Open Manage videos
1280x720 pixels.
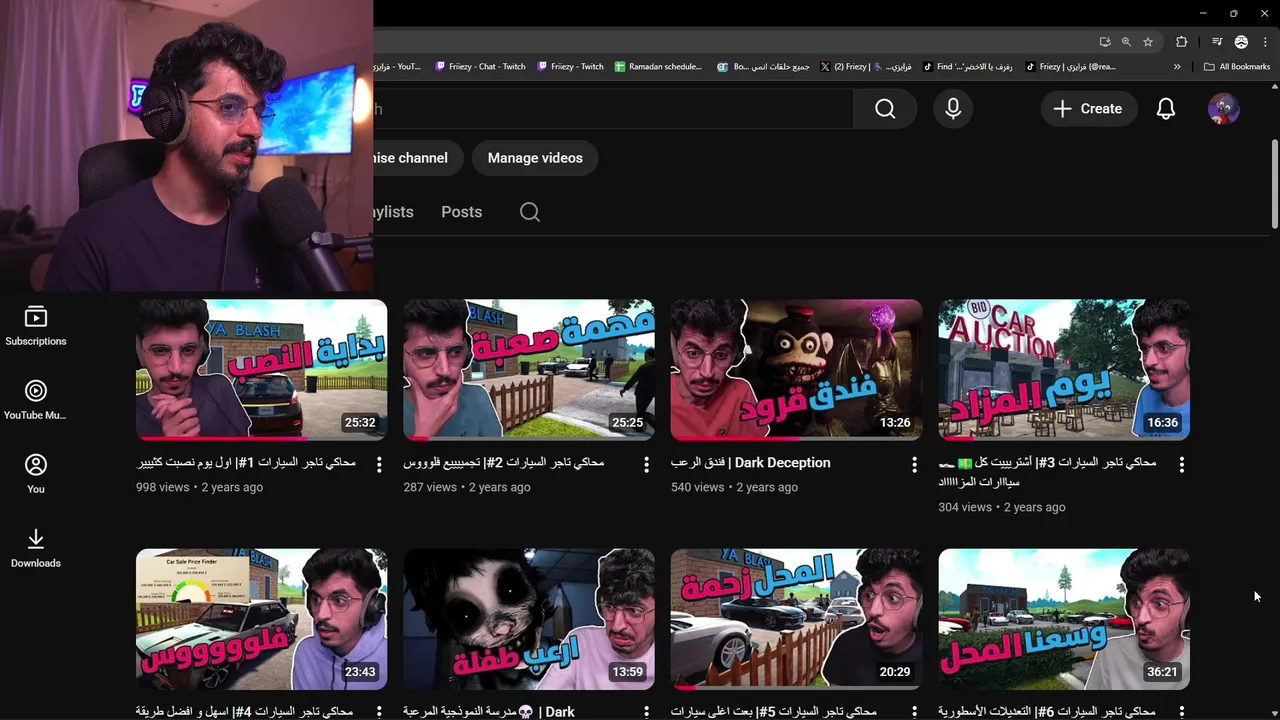[x=535, y=158]
